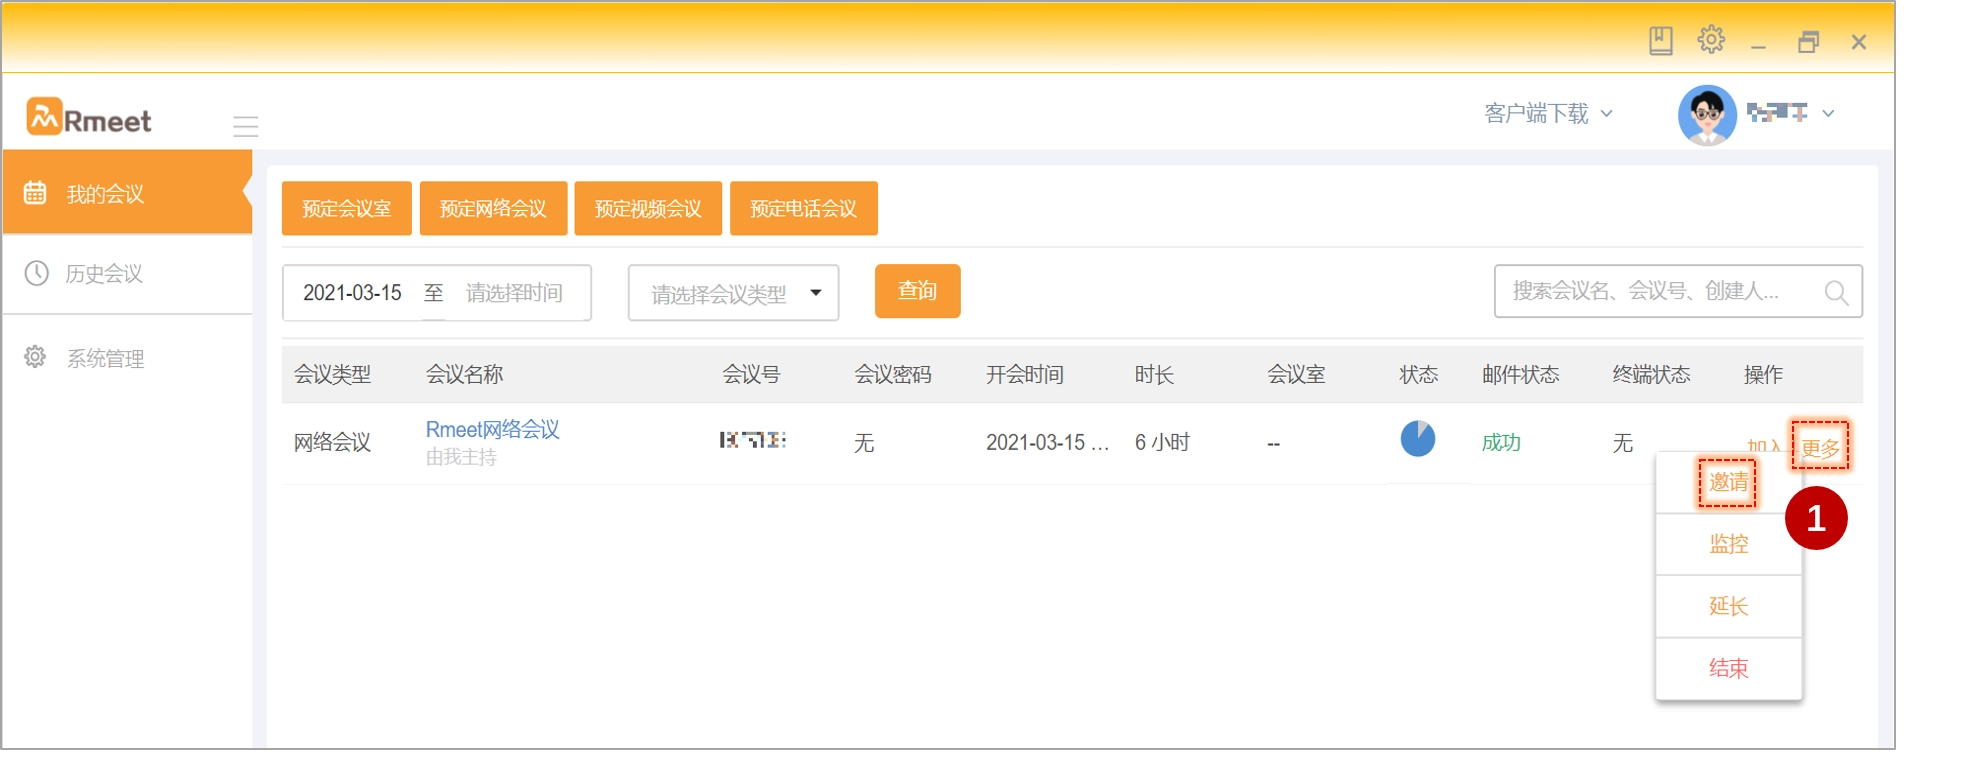Select 延长 to extend the meeting
Image resolution: width=1976 pixels, height=774 pixels.
(1728, 606)
